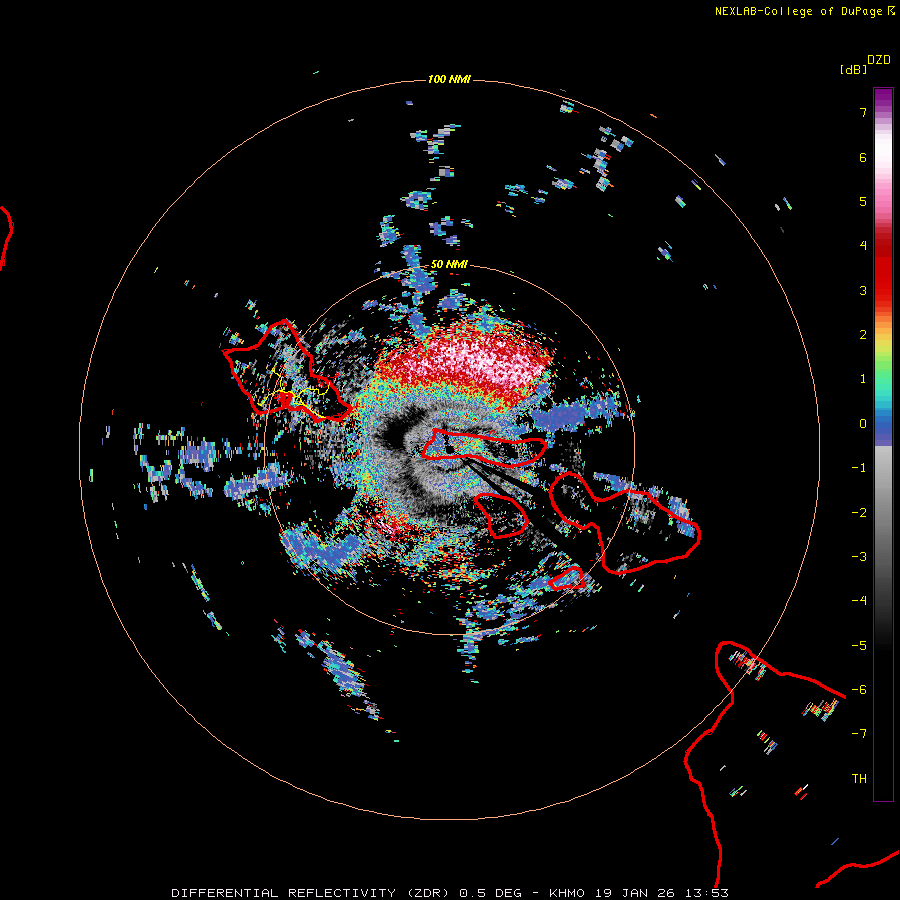Click the [dB] unit label

point(853,69)
